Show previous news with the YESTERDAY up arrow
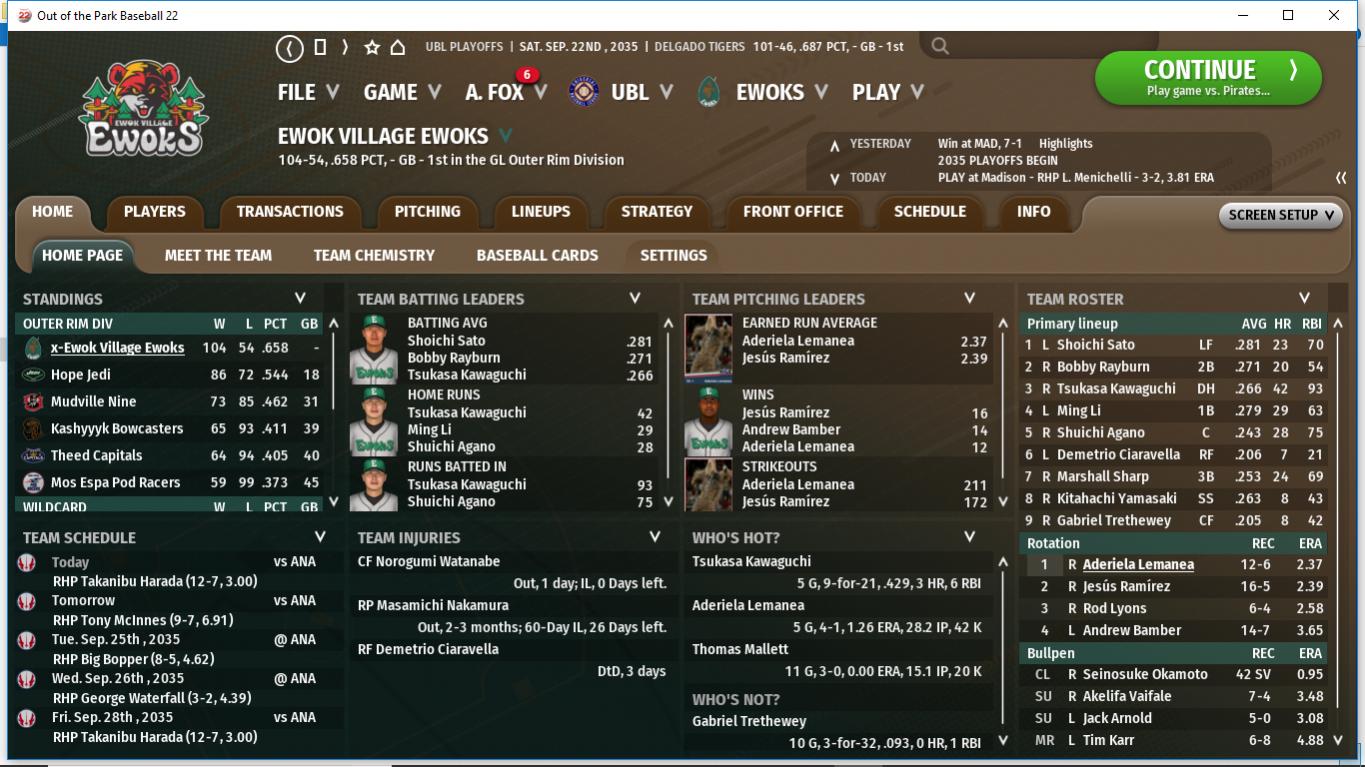Image resolution: width=1365 pixels, height=767 pixels. pyautogui.click(x=834, y=146)
